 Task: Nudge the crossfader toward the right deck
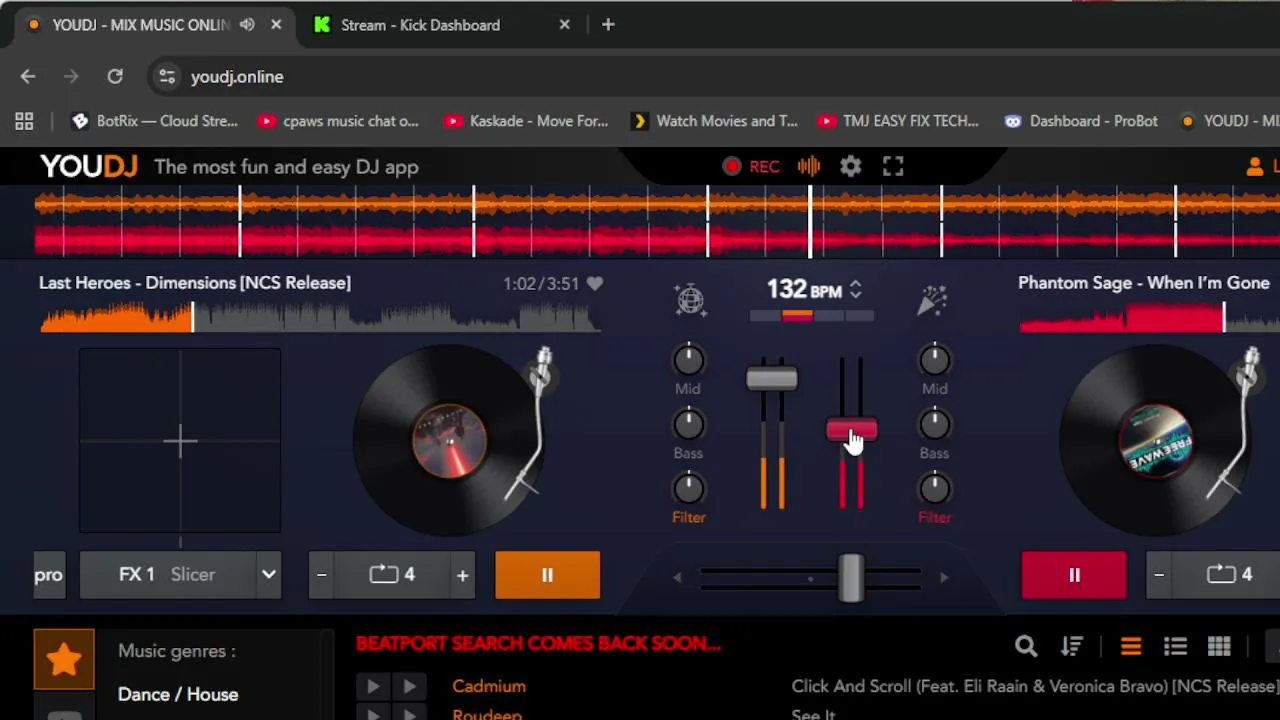[943, 576]
